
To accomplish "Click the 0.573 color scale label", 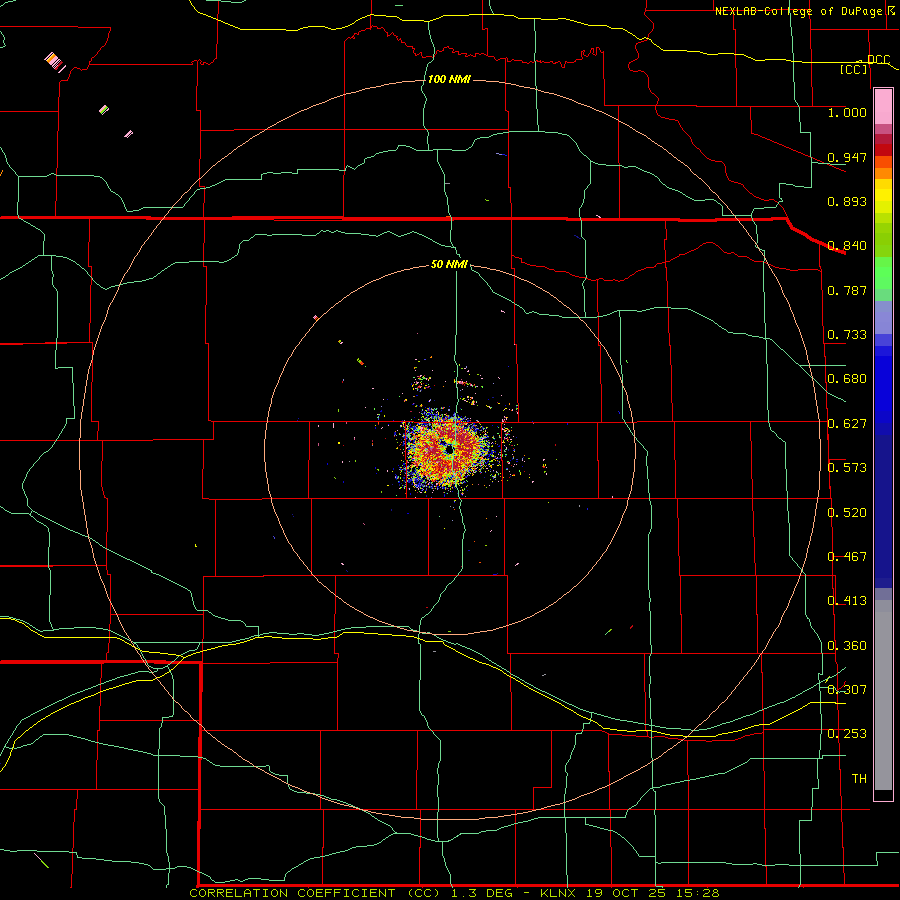I will [847, 467].
